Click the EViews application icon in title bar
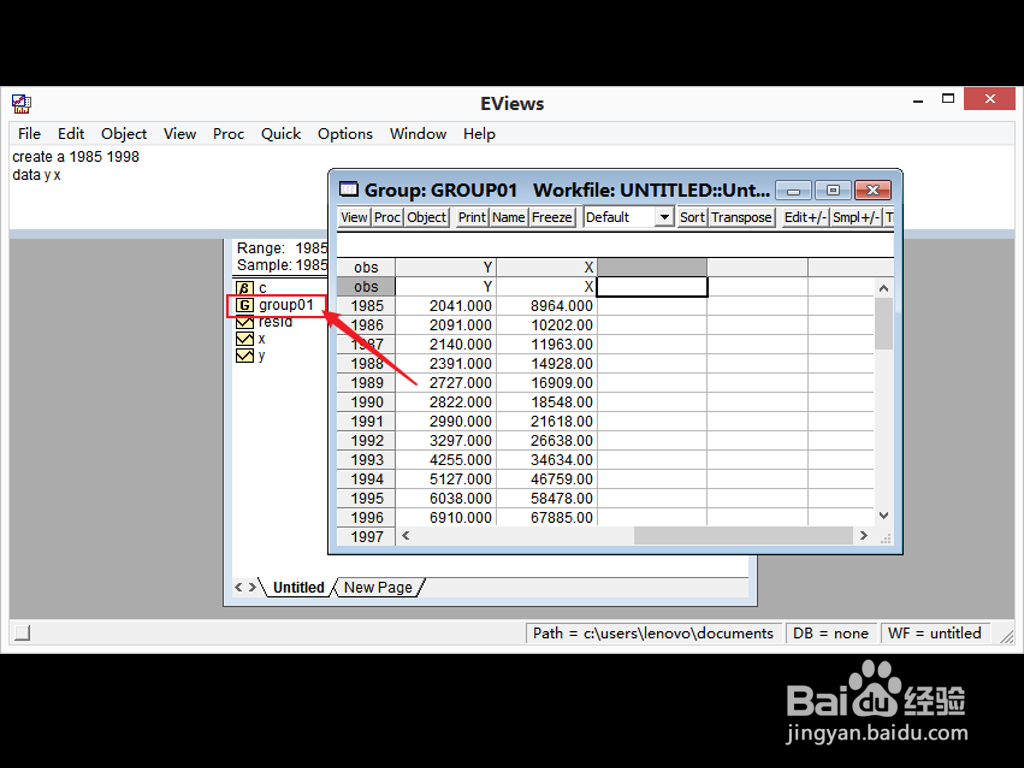The image size is (1024, 768). click(22, 103)
